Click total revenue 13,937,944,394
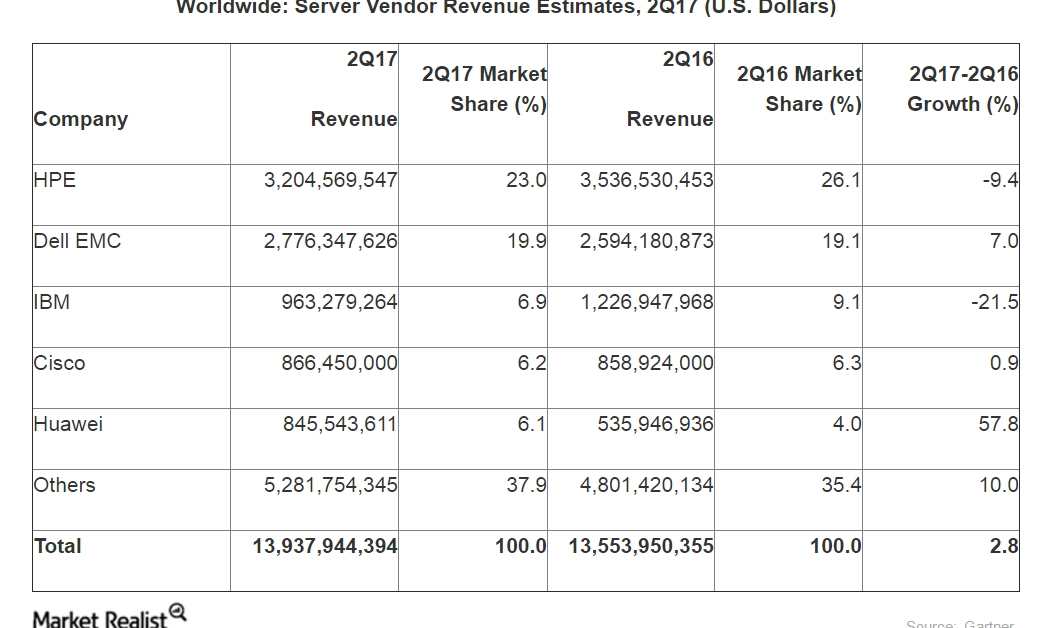The image size is (1051, 628). (325, 546)
